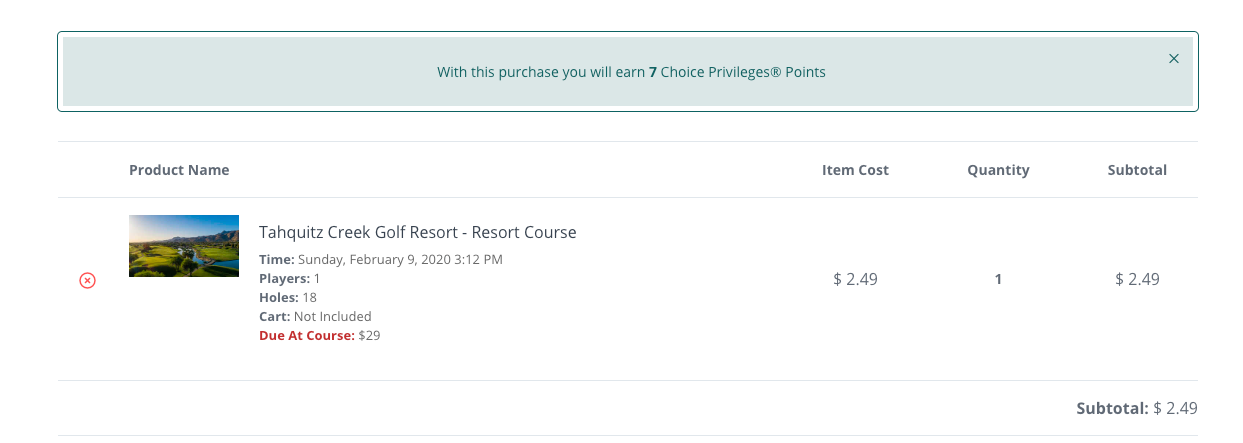Click the Item Cost column header
This screenshot has width=1243, height=443.
855,170
